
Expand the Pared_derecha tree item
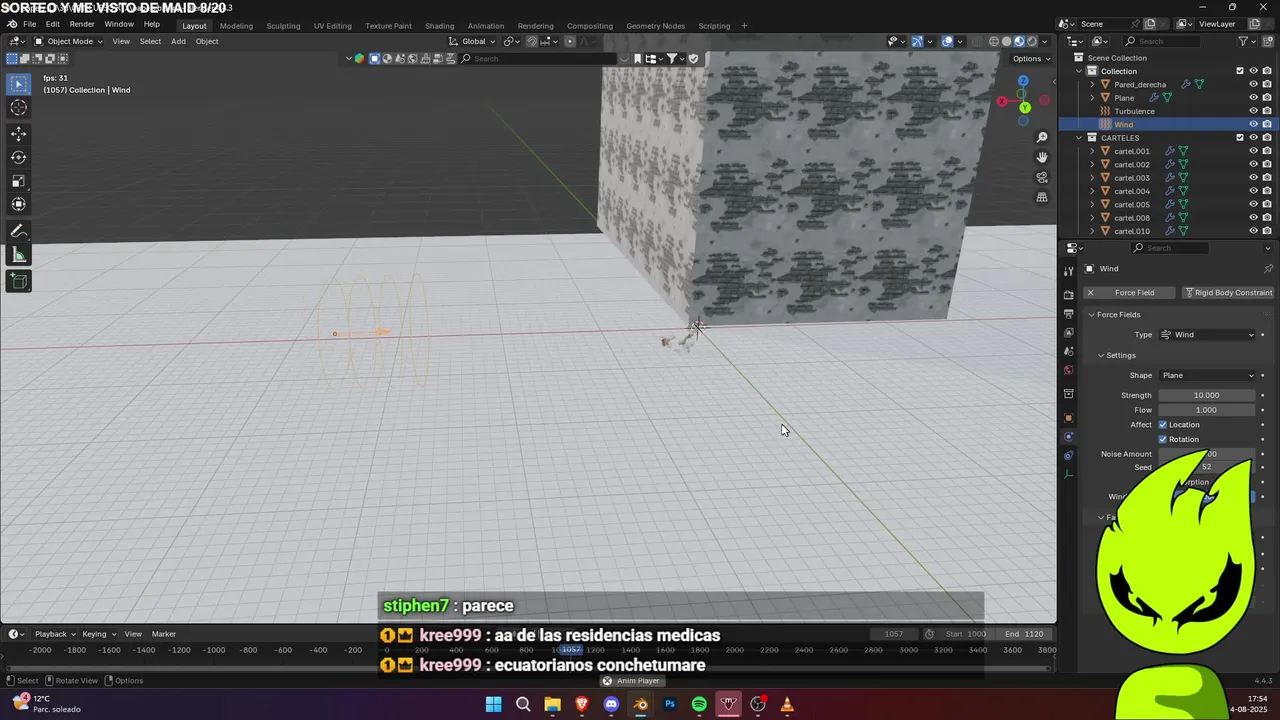click(x=1092, y=85)
